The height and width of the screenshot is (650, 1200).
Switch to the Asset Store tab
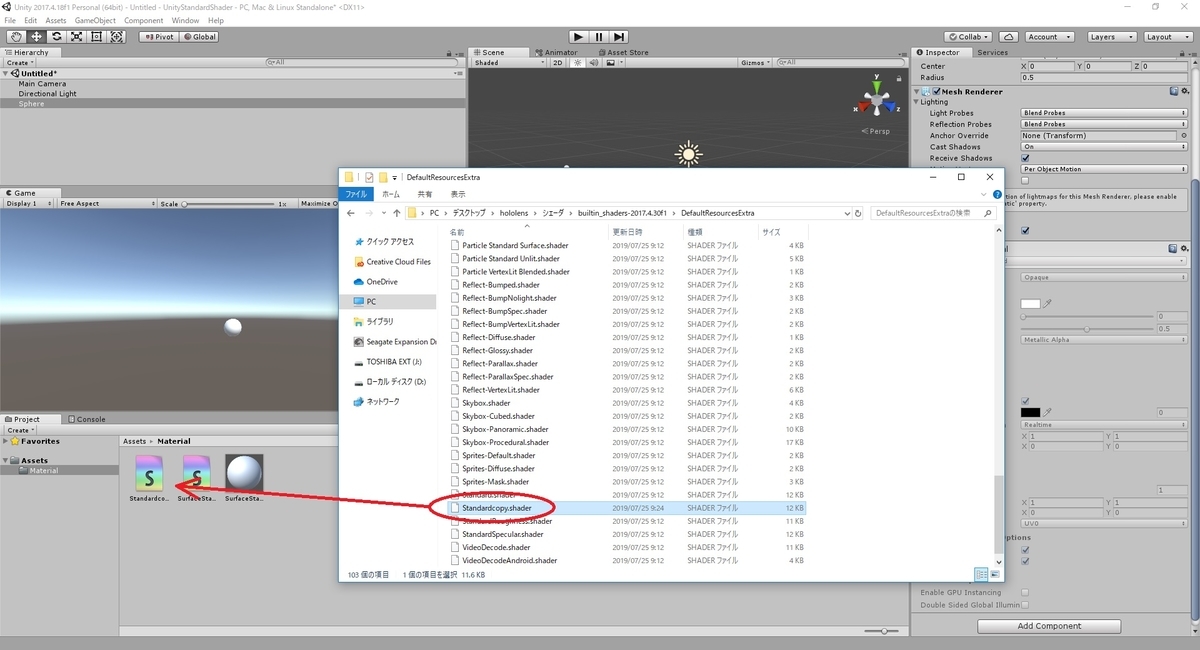point(622,52)
